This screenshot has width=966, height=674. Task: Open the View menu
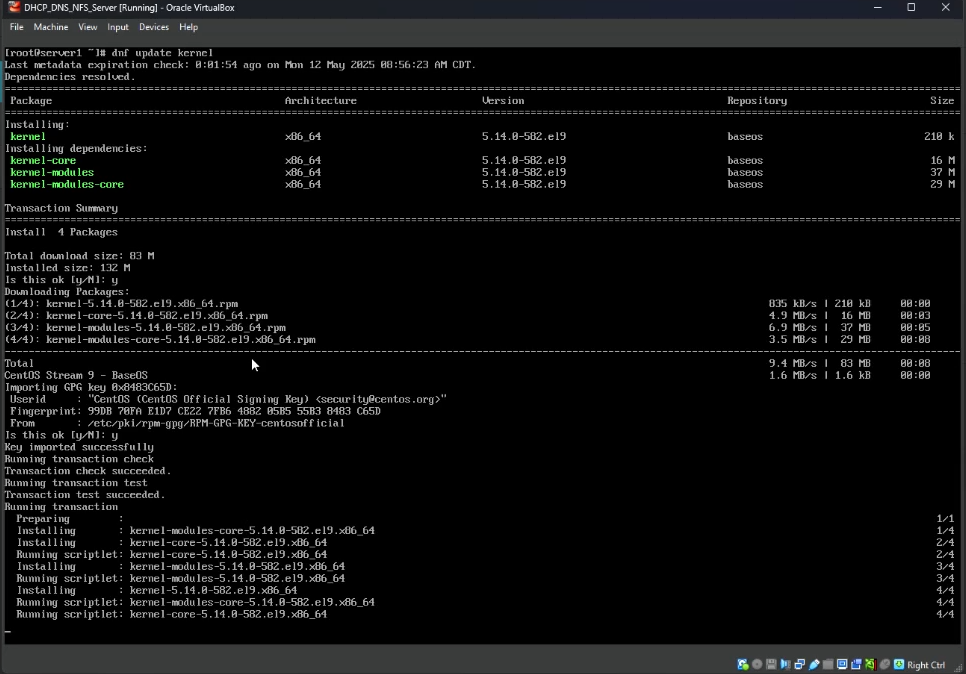tap(87, 27)
